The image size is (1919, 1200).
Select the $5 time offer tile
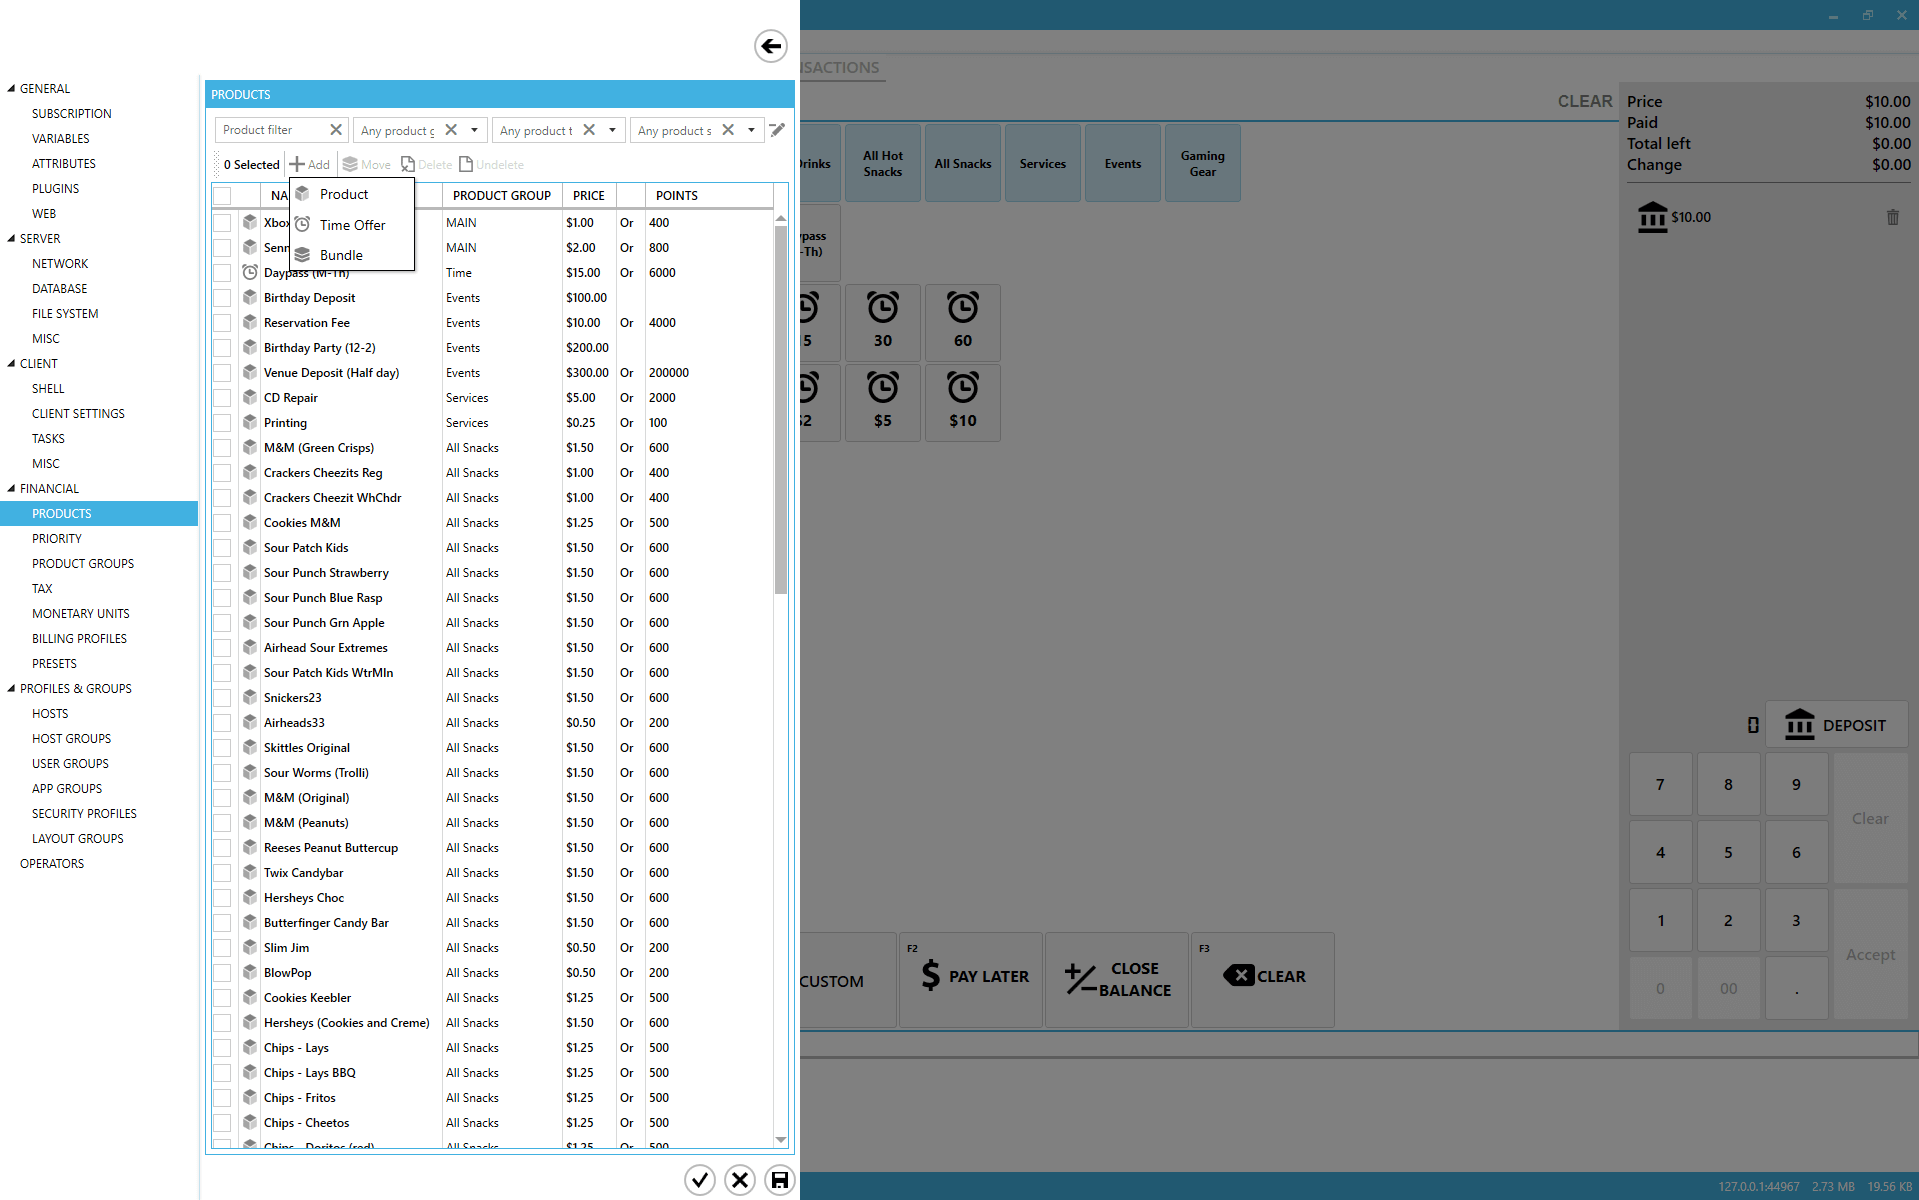(x=882, y=402)
